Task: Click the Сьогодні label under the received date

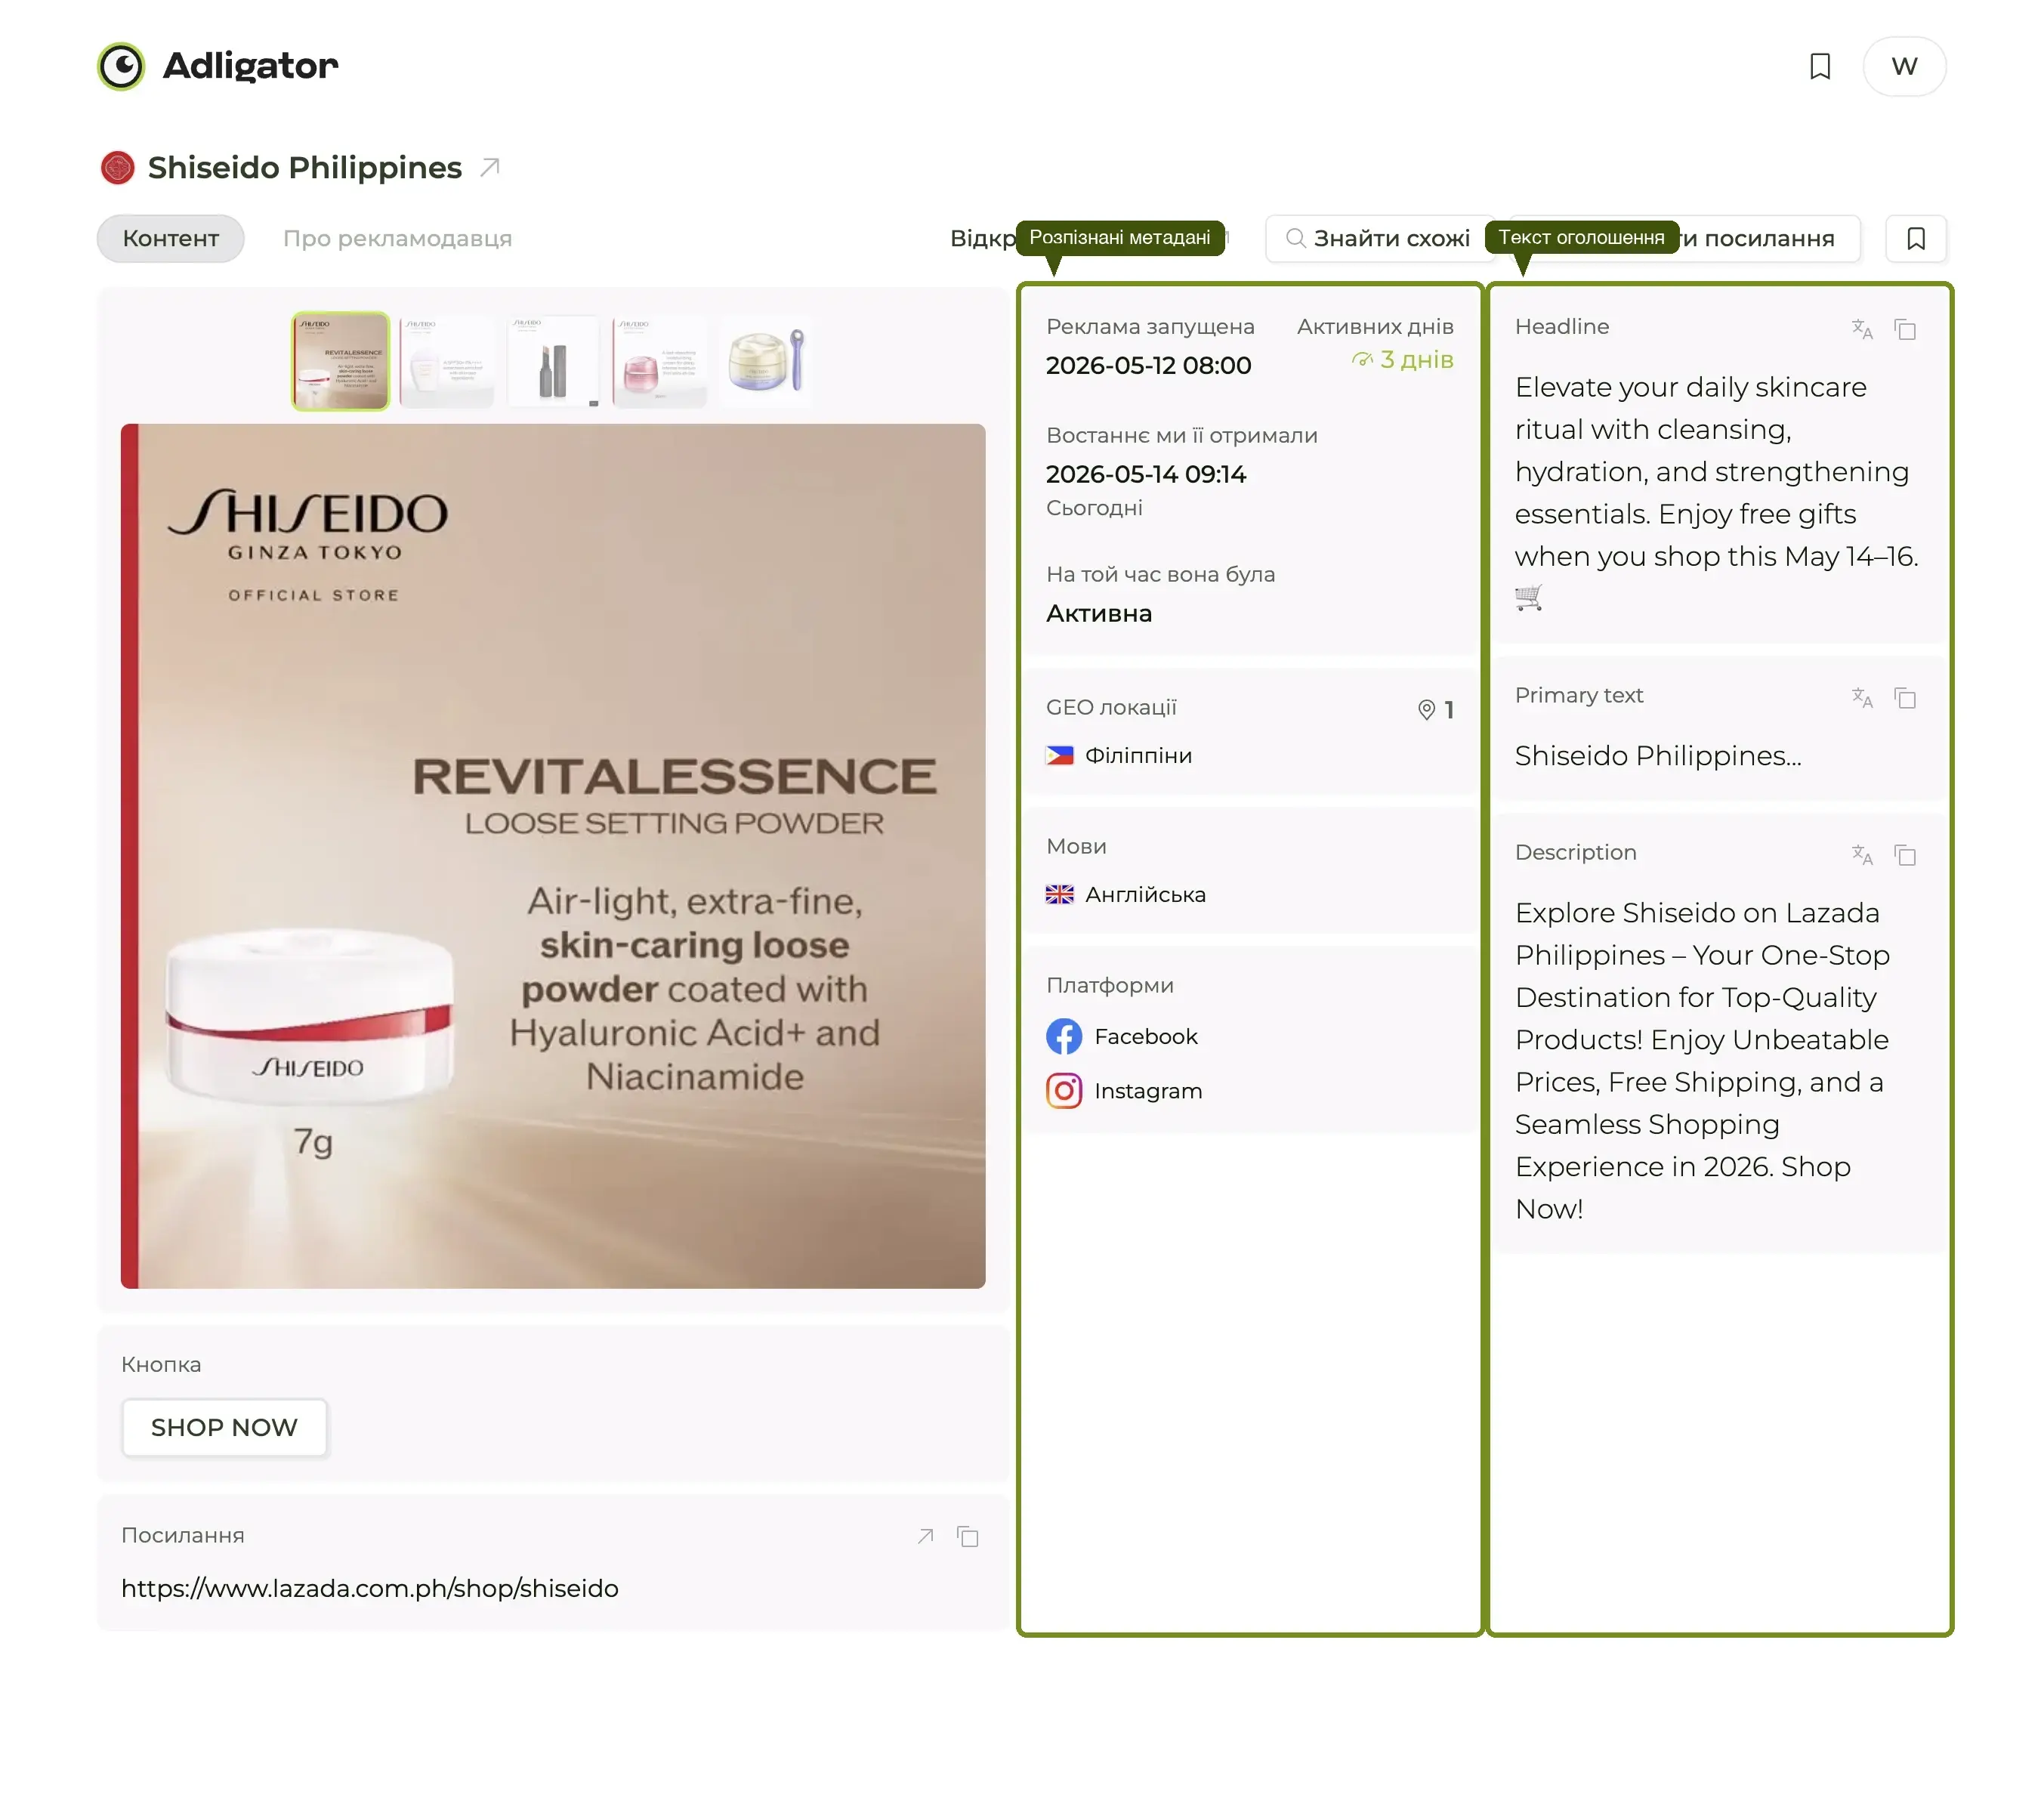Action: (x=1094, y=508)
